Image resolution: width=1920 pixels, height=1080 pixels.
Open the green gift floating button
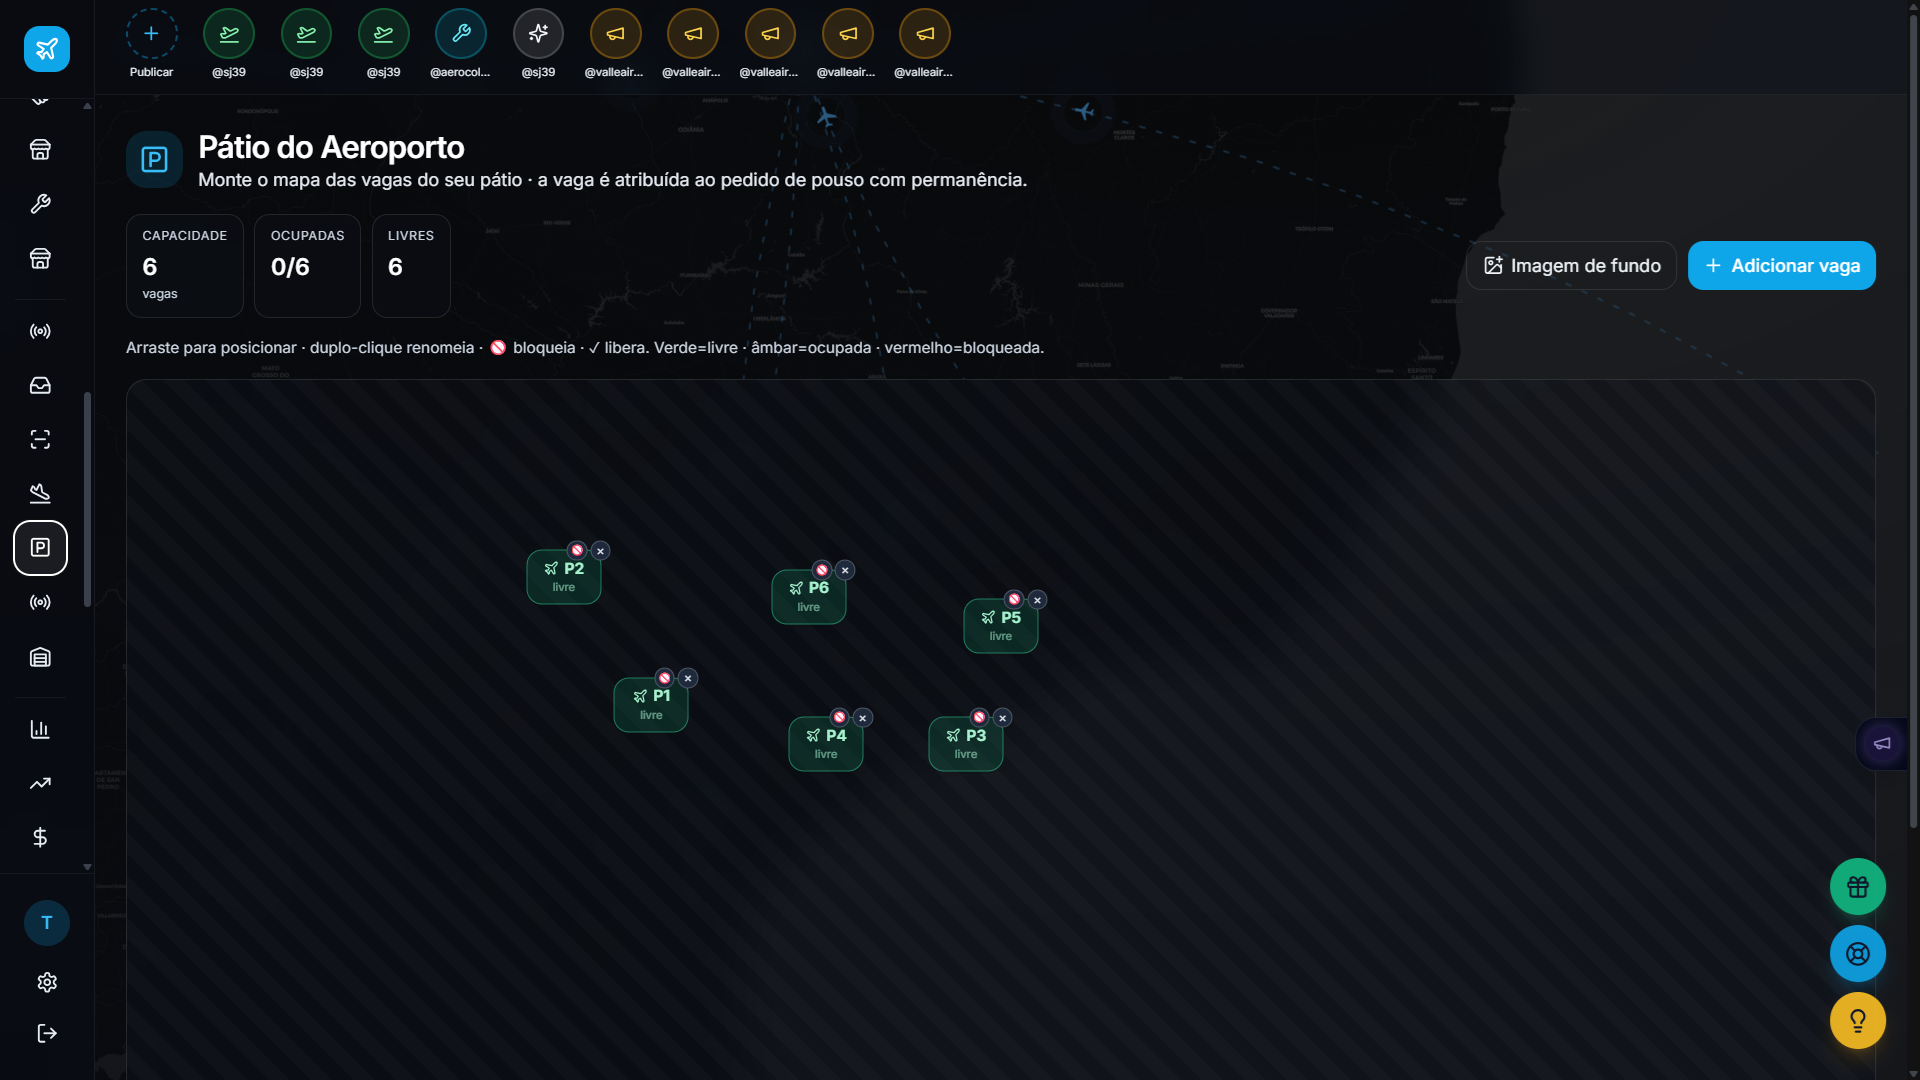(1858, 886)
